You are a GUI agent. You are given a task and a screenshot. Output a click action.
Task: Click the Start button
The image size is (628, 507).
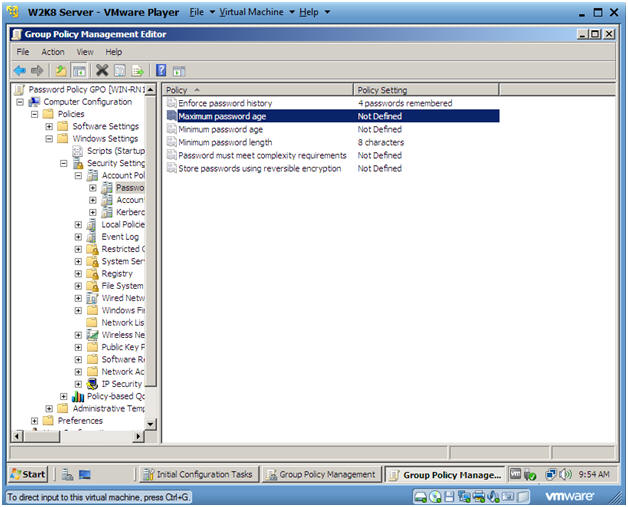[28, 475]
